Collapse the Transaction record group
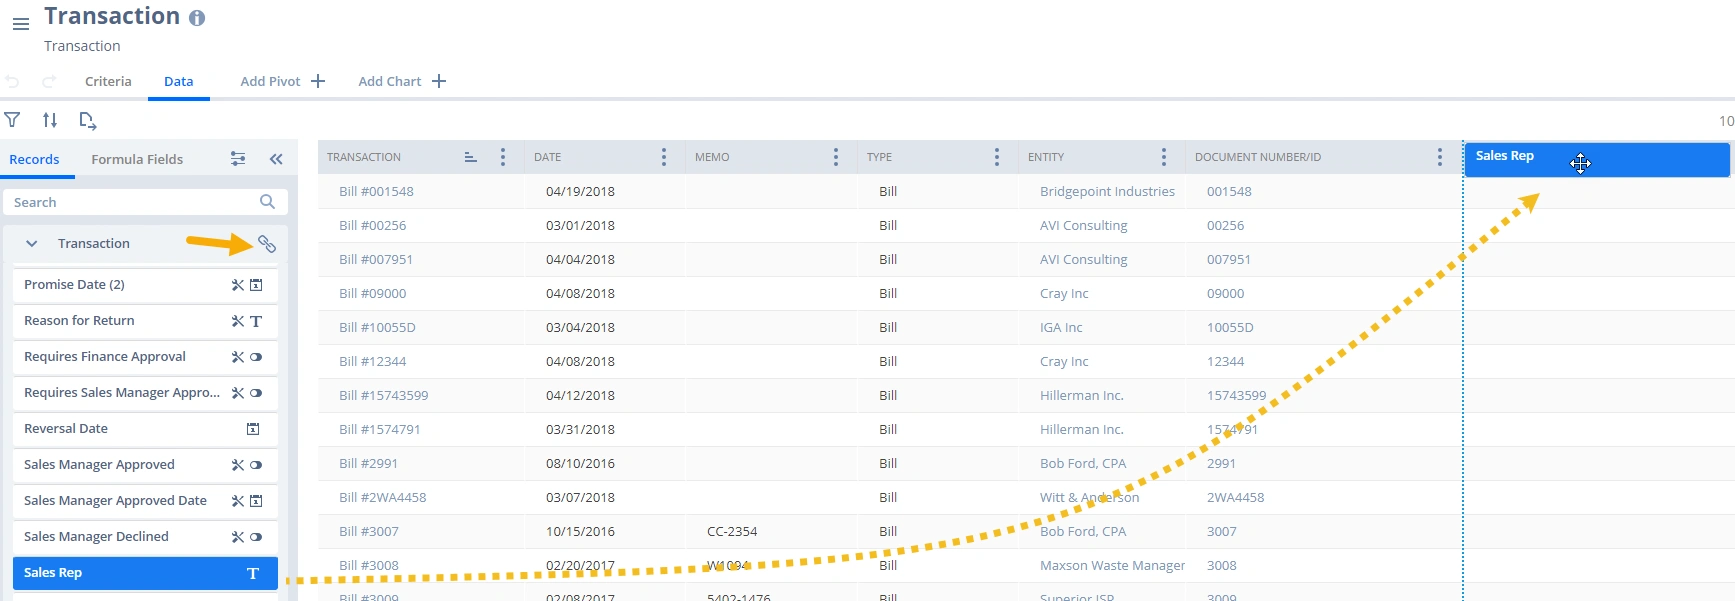The width and height of the screenshot is (1735, 601). 32,244
